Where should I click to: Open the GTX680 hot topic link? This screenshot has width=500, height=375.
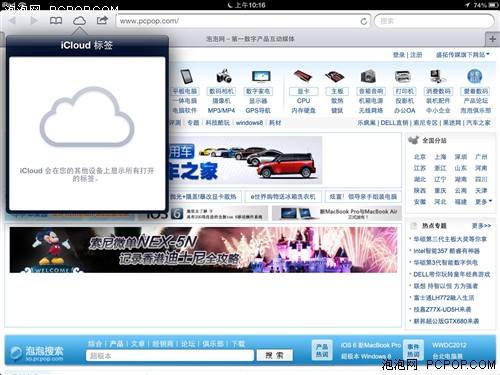point(446,321)
